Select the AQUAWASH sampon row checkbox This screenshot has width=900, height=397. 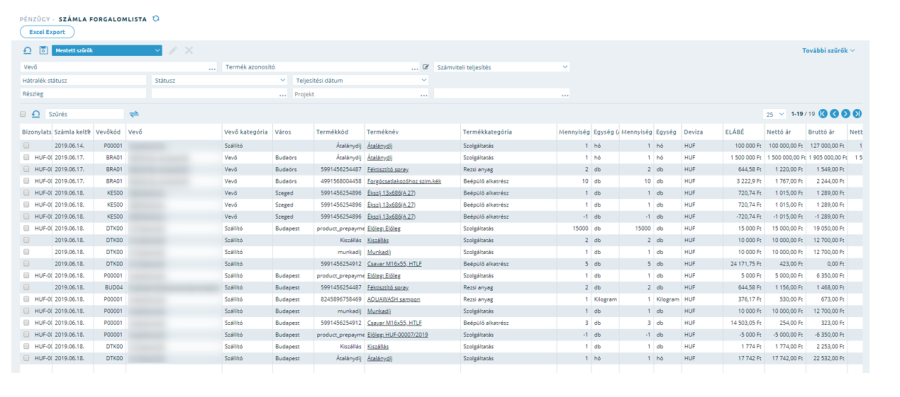coord(26,299)
